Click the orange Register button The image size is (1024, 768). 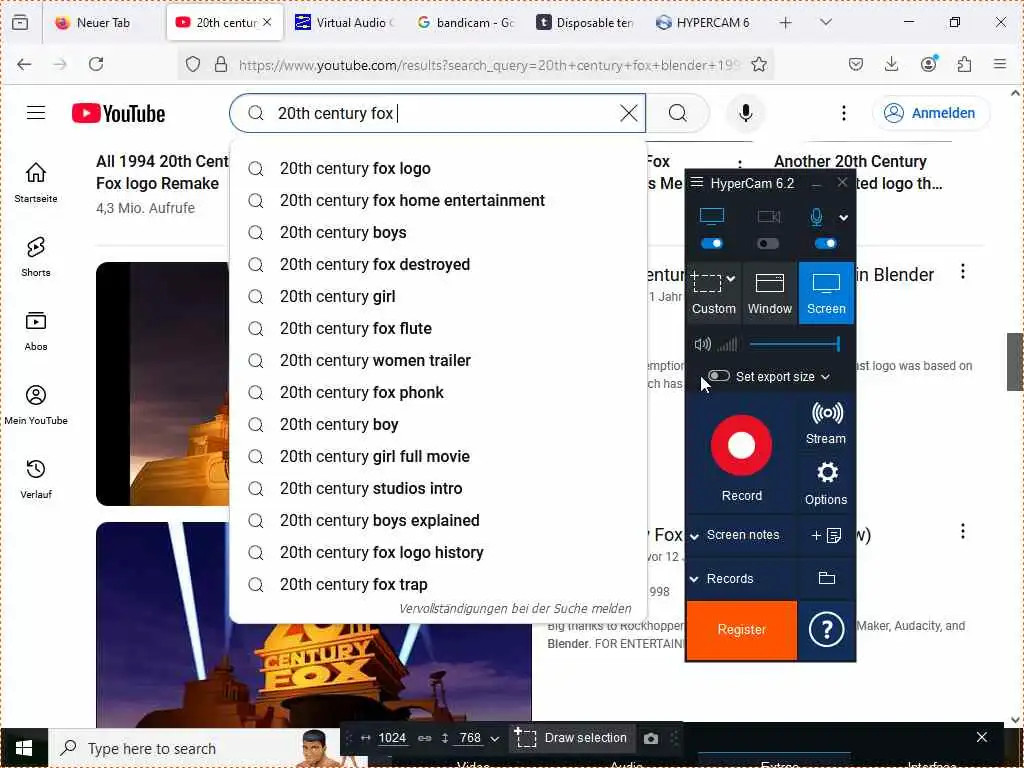[x=741, y=630]
